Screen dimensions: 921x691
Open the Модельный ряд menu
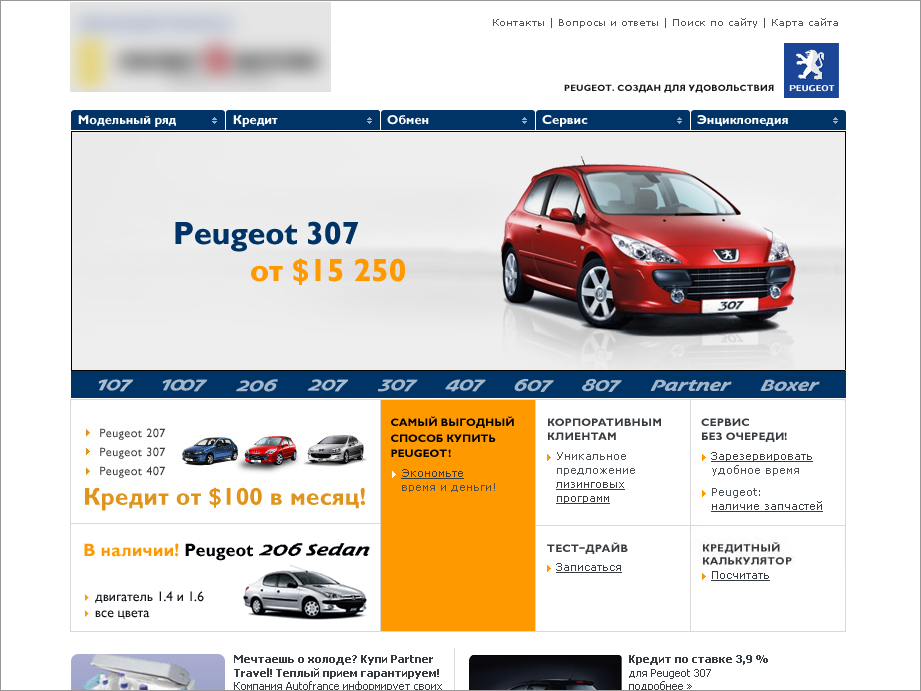tap(147, 120)
